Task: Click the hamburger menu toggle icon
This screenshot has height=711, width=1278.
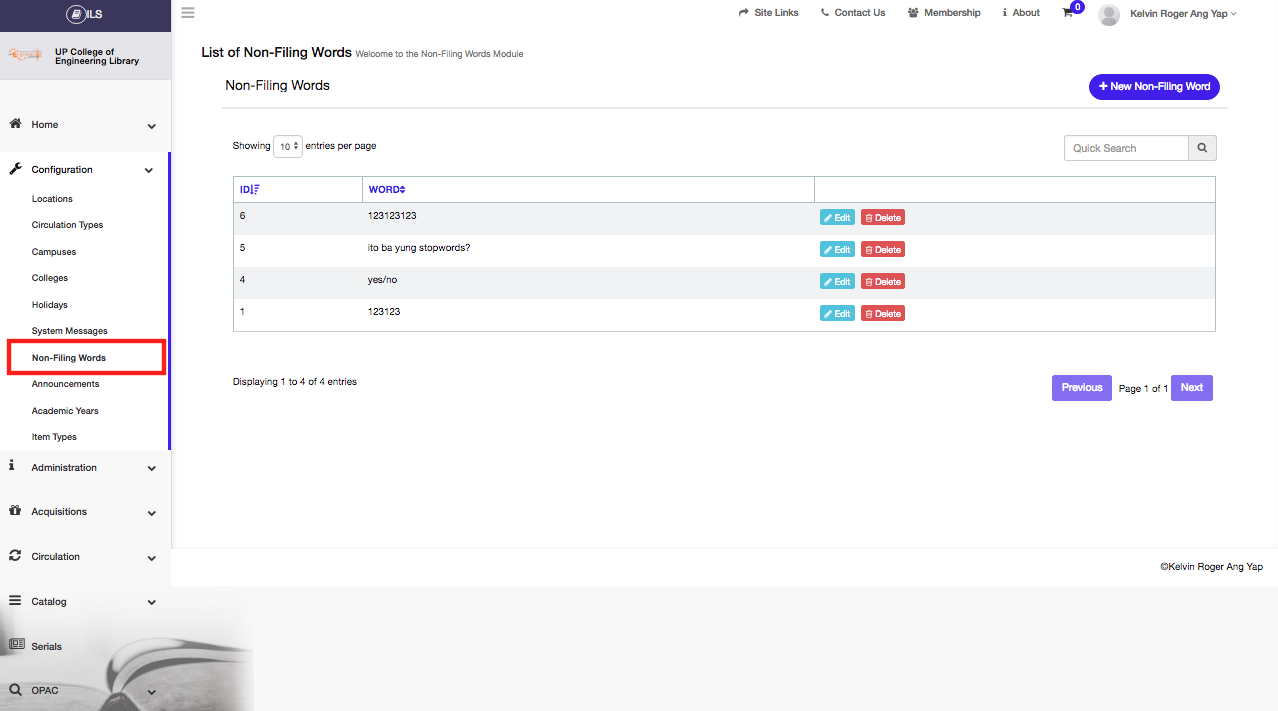Action: coord(188,13)
